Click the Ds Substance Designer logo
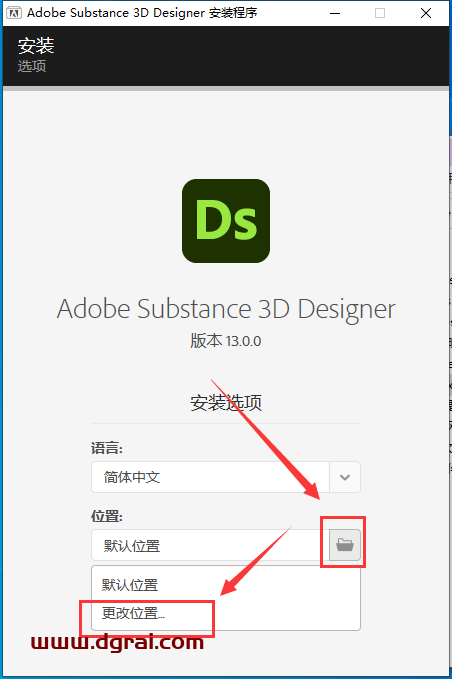 [226, 221]
